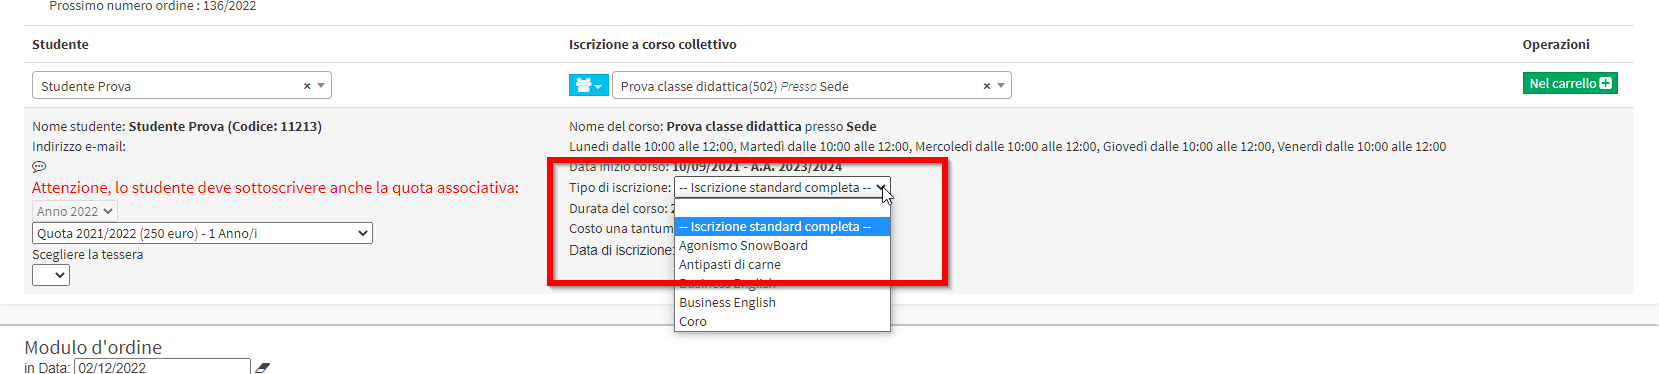The width and height of the screenshot is (1659, 374).
Task: Click the Nel carrello button
Action: tap(1570, 83)
